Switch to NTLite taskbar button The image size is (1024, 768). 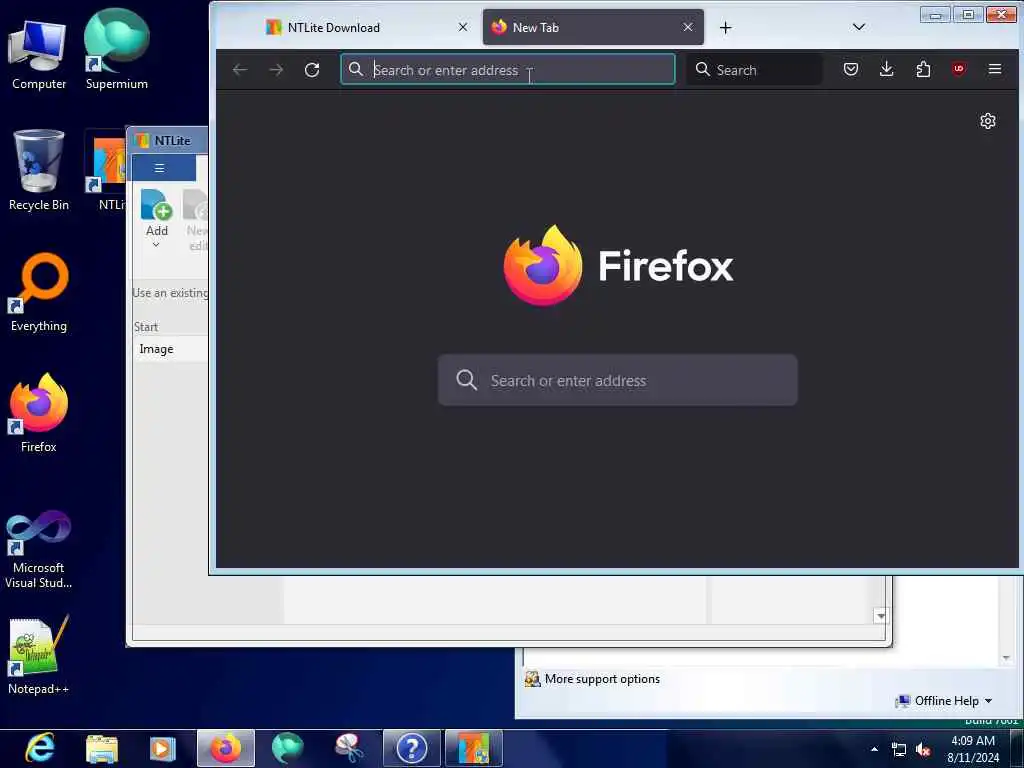[x=474, y=748]
